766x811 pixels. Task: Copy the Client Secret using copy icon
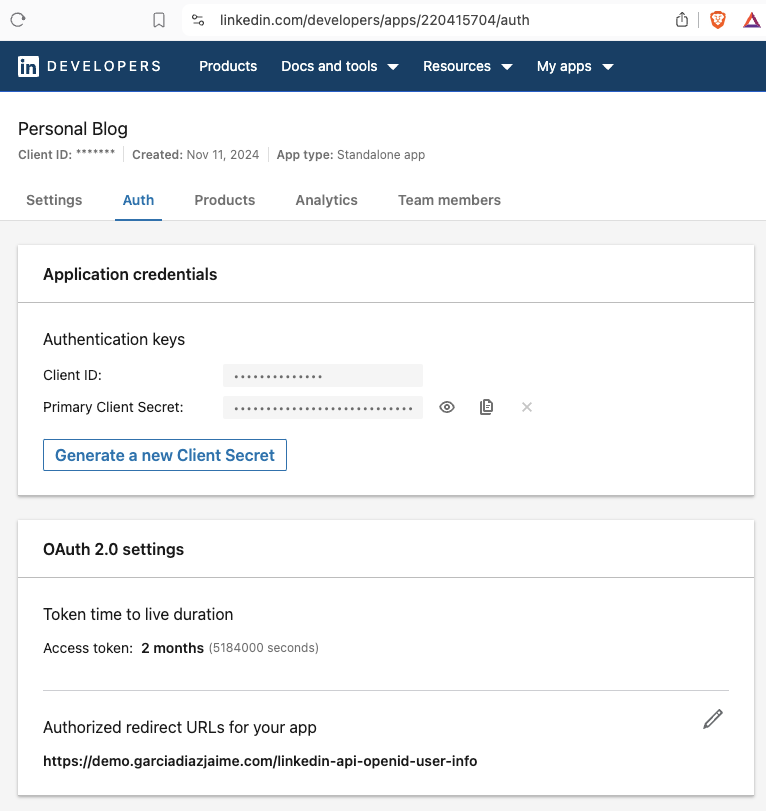(x=486, y=407)
